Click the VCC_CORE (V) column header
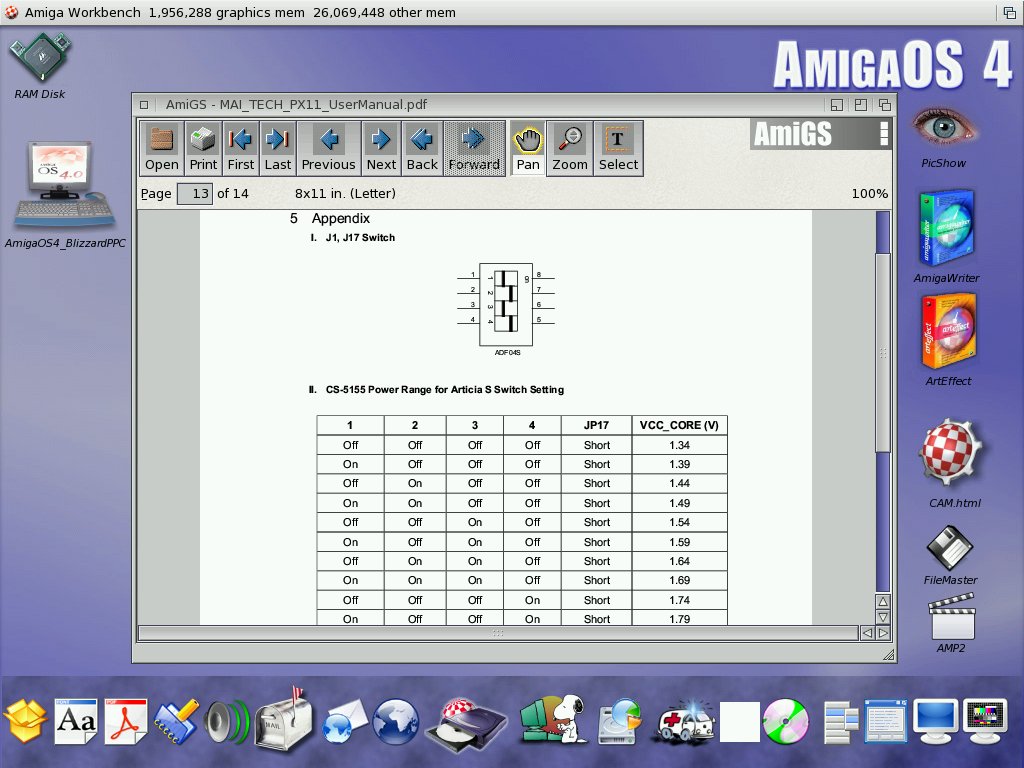The image size is (1024, 768). point(679,425)
